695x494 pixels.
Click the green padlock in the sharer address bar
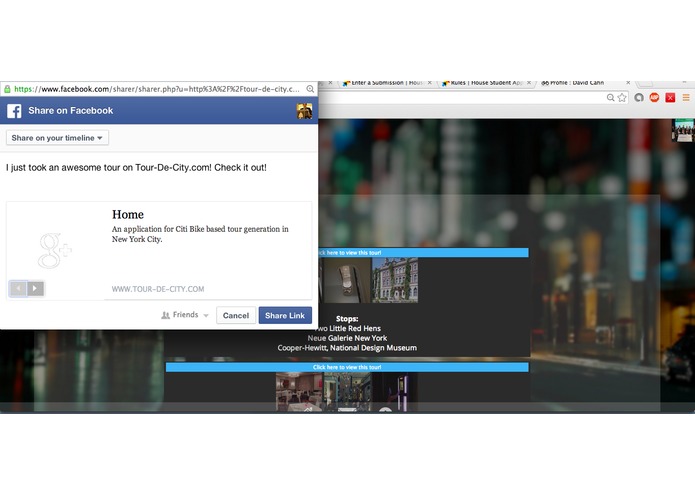pyautogui.click(x=7, y=89)
